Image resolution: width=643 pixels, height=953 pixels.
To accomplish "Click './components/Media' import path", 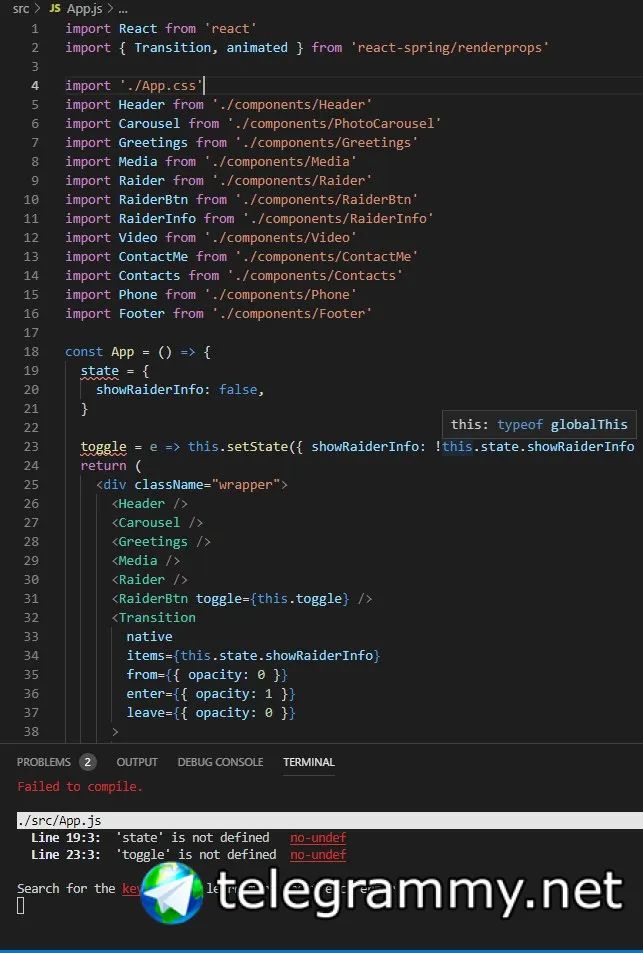I will 280,162.
